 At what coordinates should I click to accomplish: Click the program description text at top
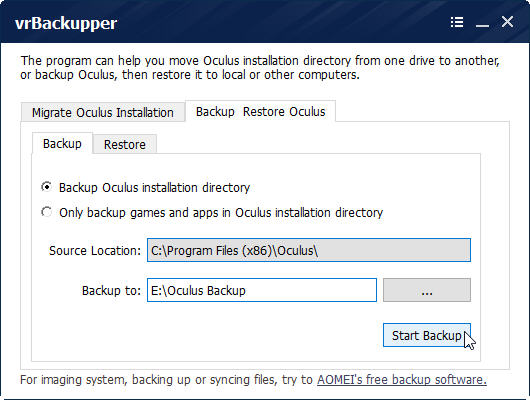click(260, 68)
